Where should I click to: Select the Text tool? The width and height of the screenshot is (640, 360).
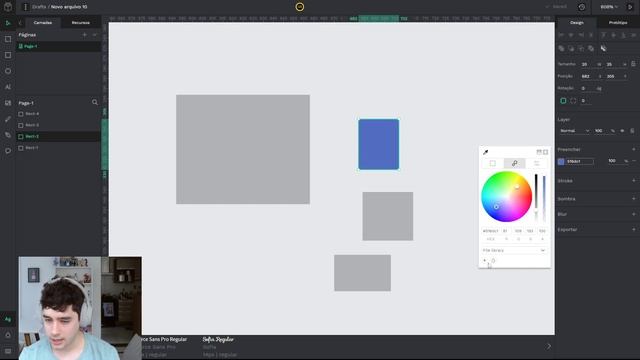click(8, 87)
